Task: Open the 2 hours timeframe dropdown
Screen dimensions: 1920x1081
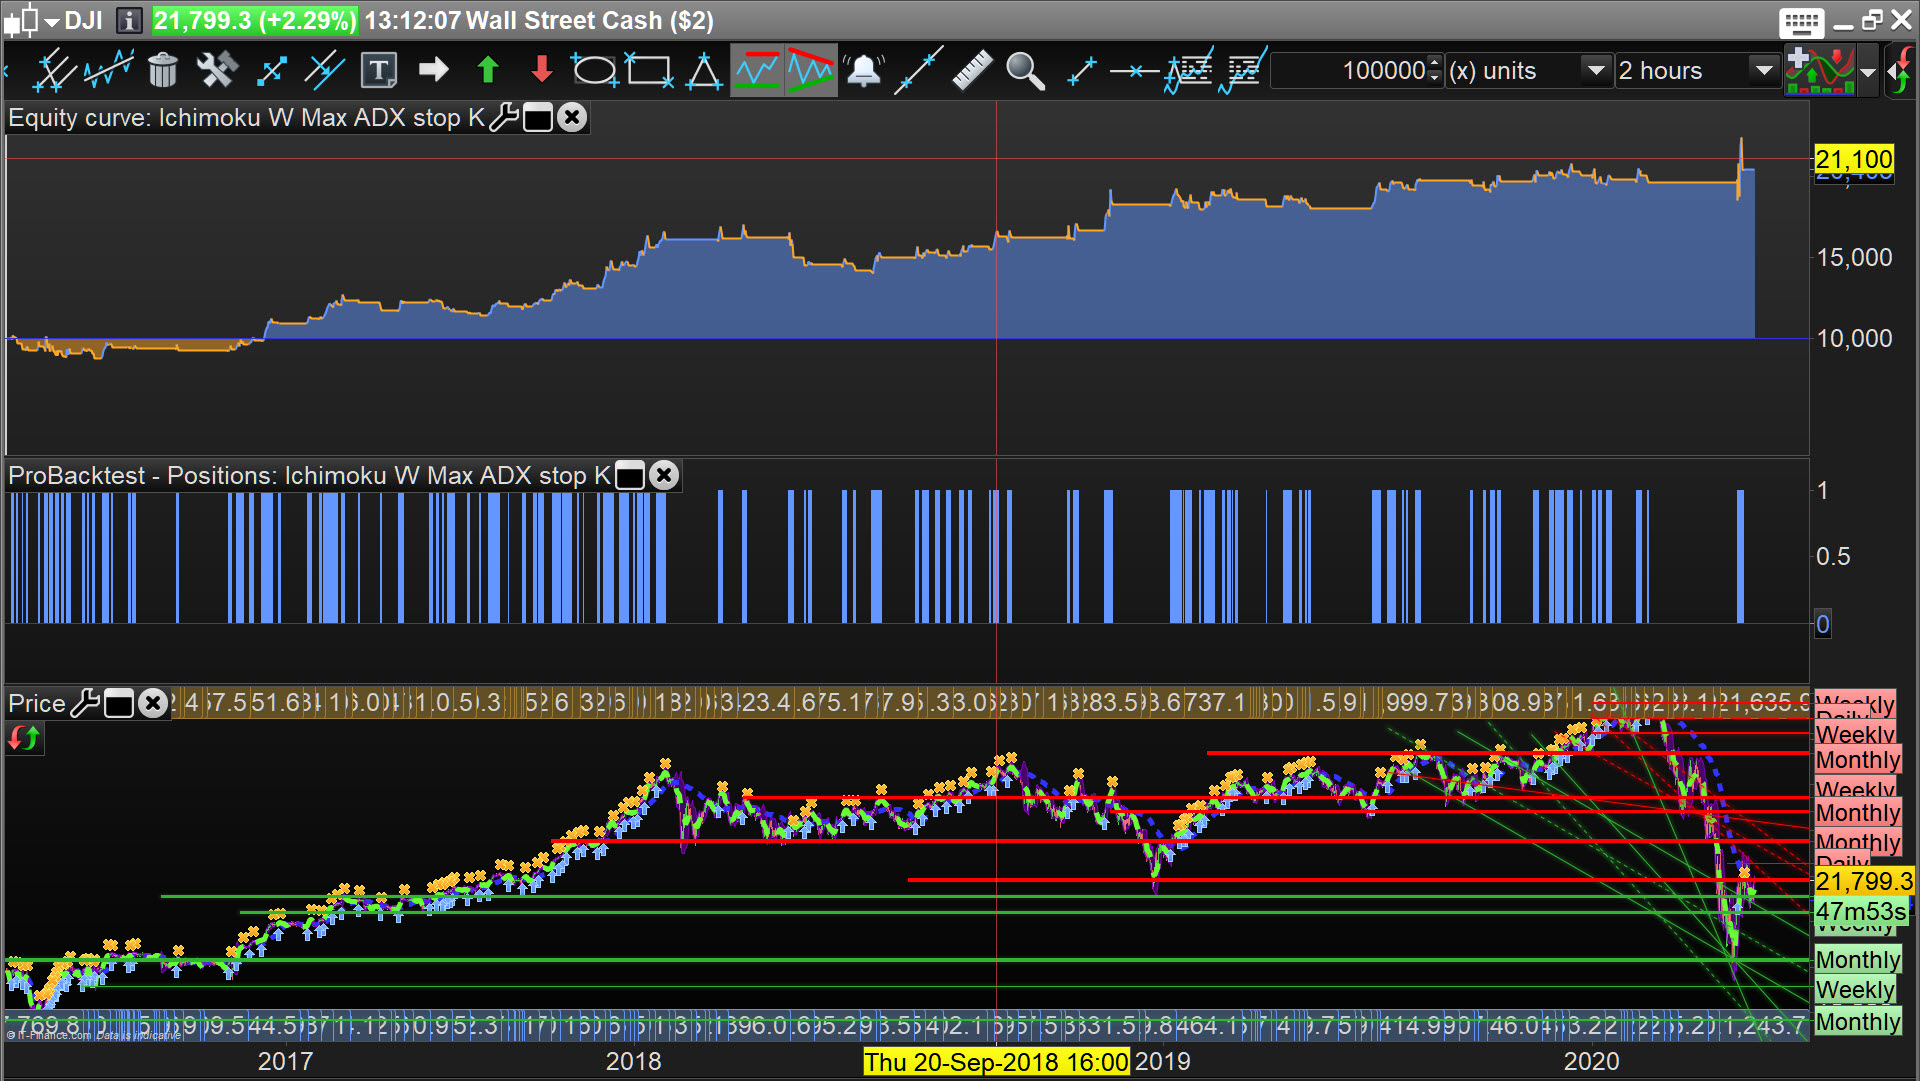Action: point(1763,70)
